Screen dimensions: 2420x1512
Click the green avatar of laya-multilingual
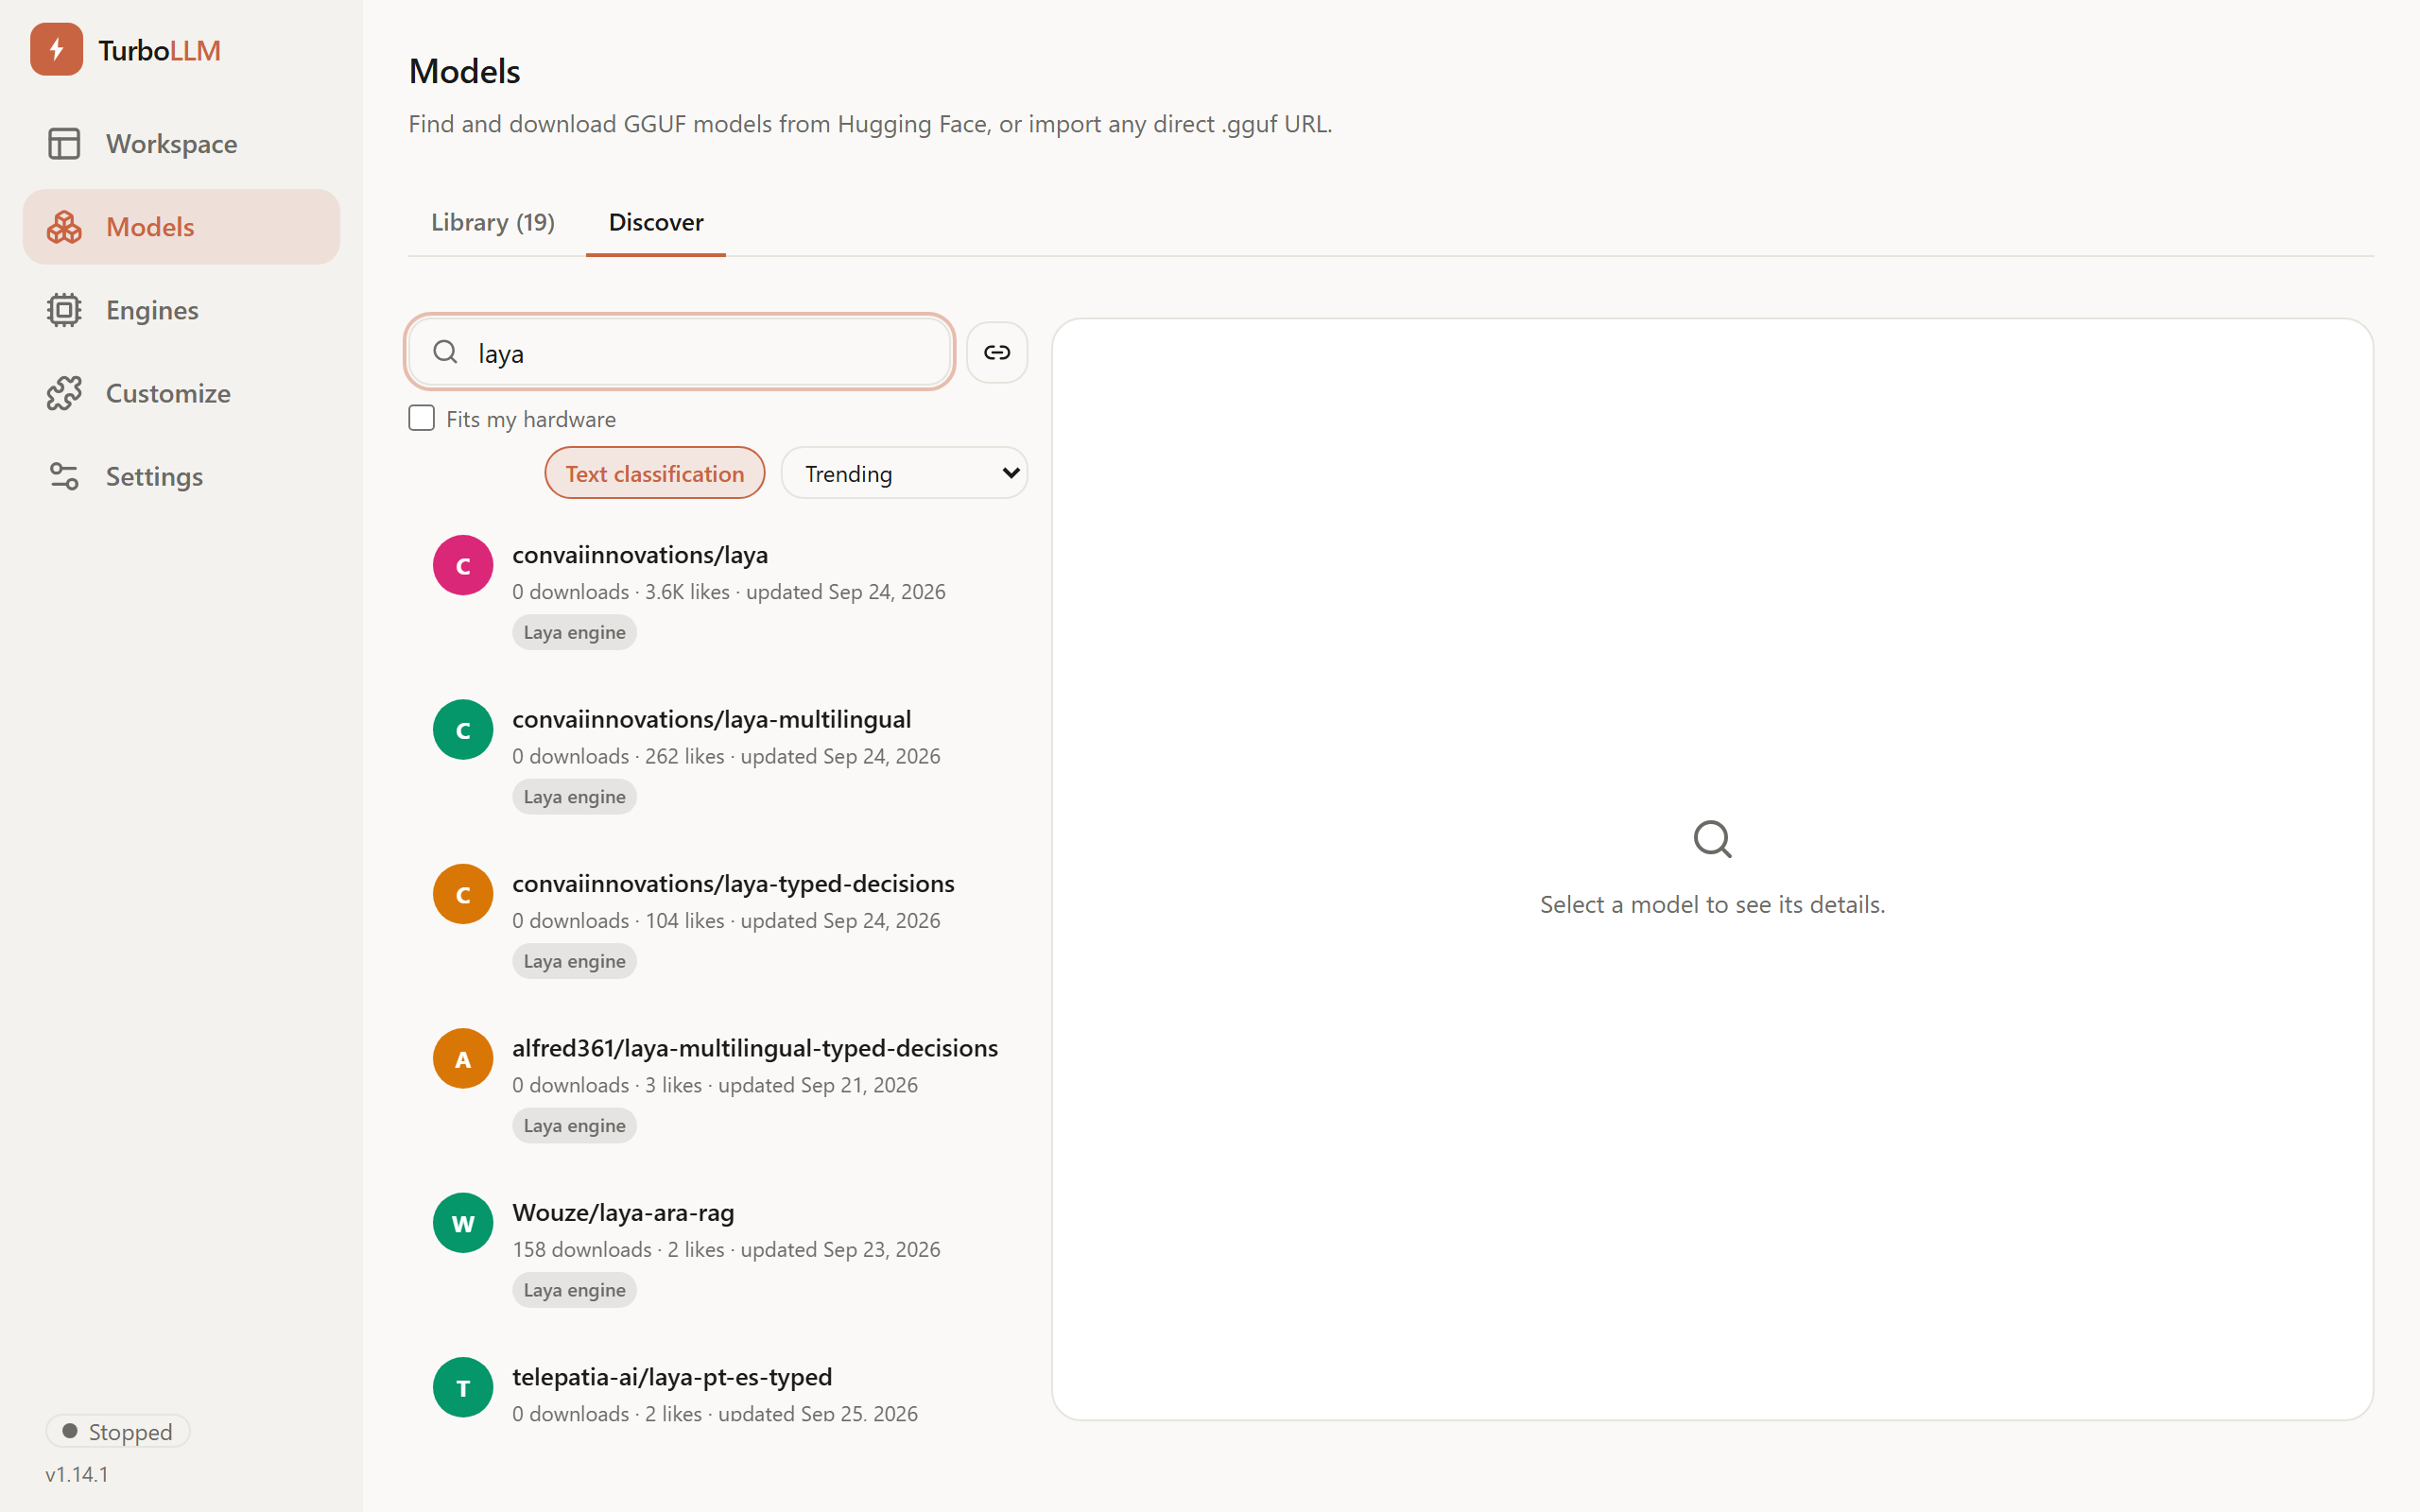463,730
